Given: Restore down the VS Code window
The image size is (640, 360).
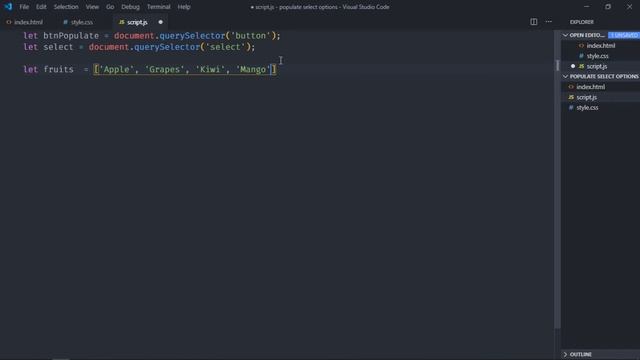Looking at the screenshot, I should tap(608, 7).
